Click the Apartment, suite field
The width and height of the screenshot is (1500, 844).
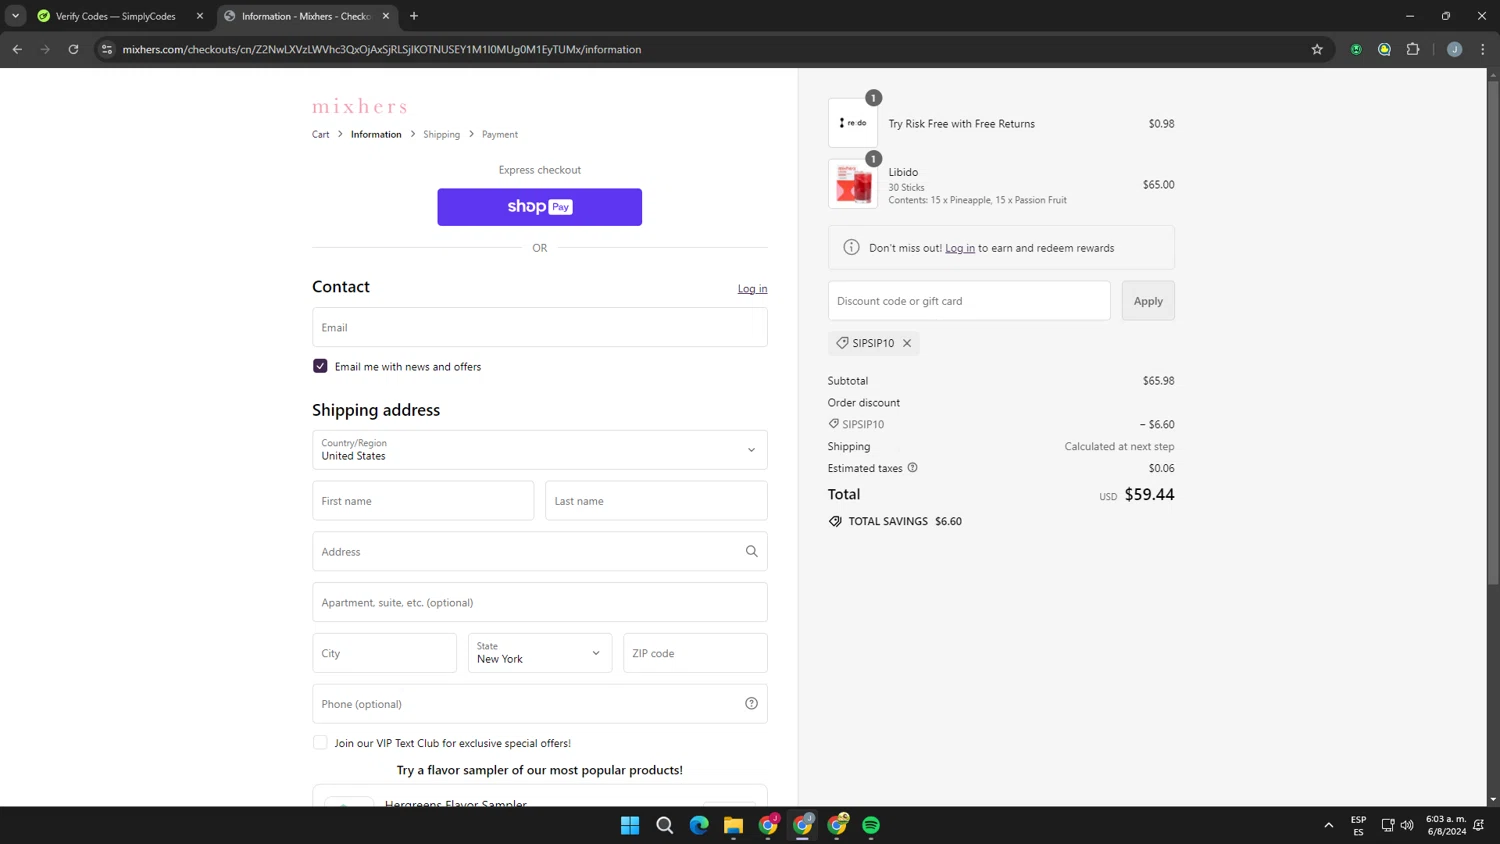tap(539, 602)
